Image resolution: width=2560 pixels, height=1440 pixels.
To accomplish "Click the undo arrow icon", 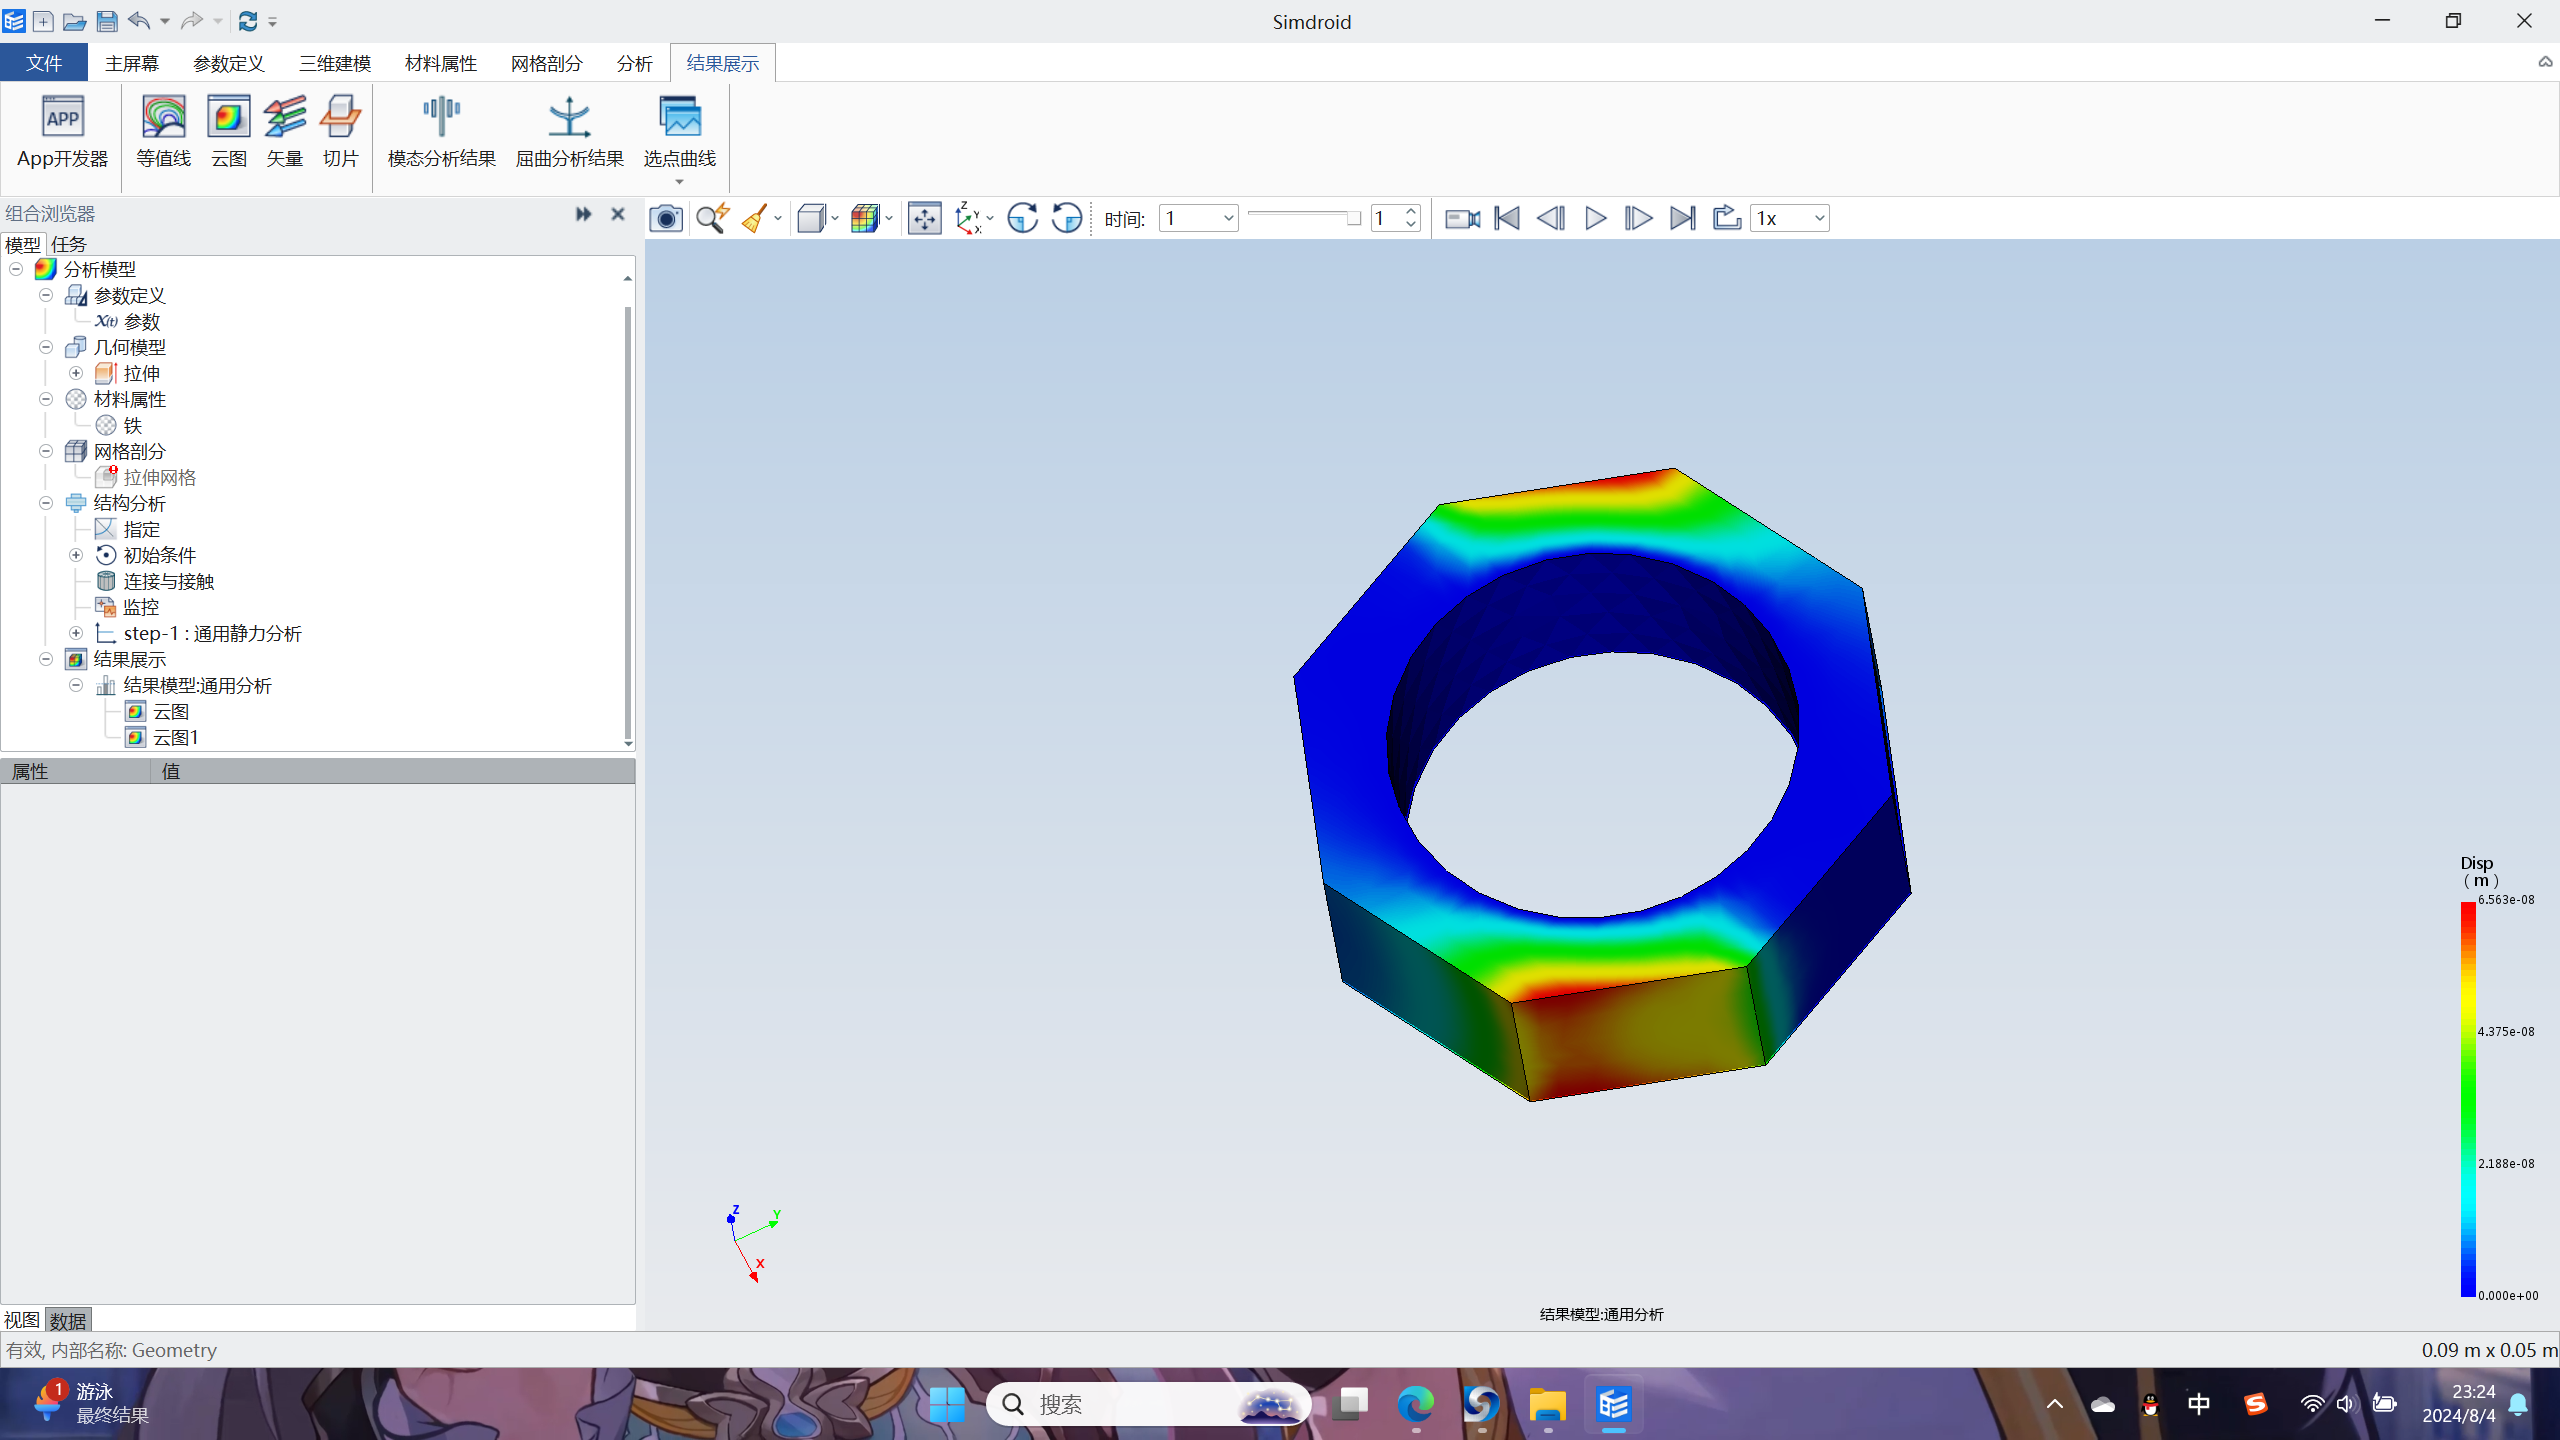I will tap(139, 21).
